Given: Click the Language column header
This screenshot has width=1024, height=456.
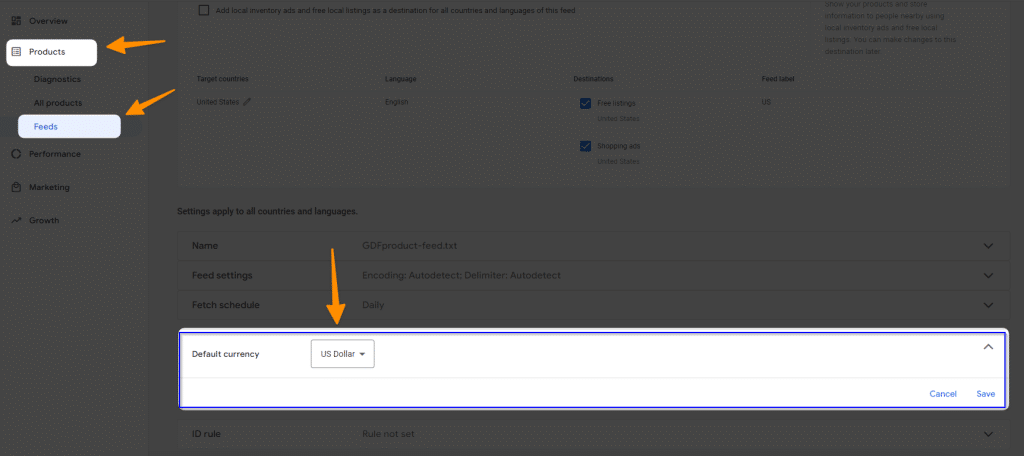Looking at the screenshot, I should pyautogui.click(x=400, y=78).
